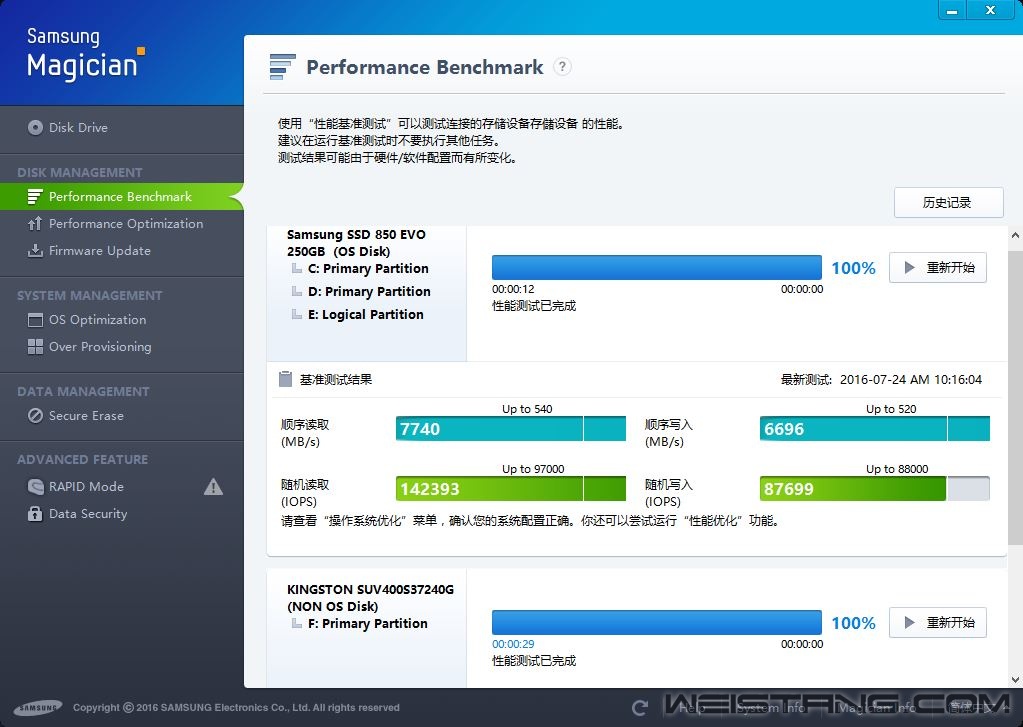1023x727 pixels.
Task: Click the Over Provisioning grid icon
Action: pyautogui.click(x=35, y=347)
